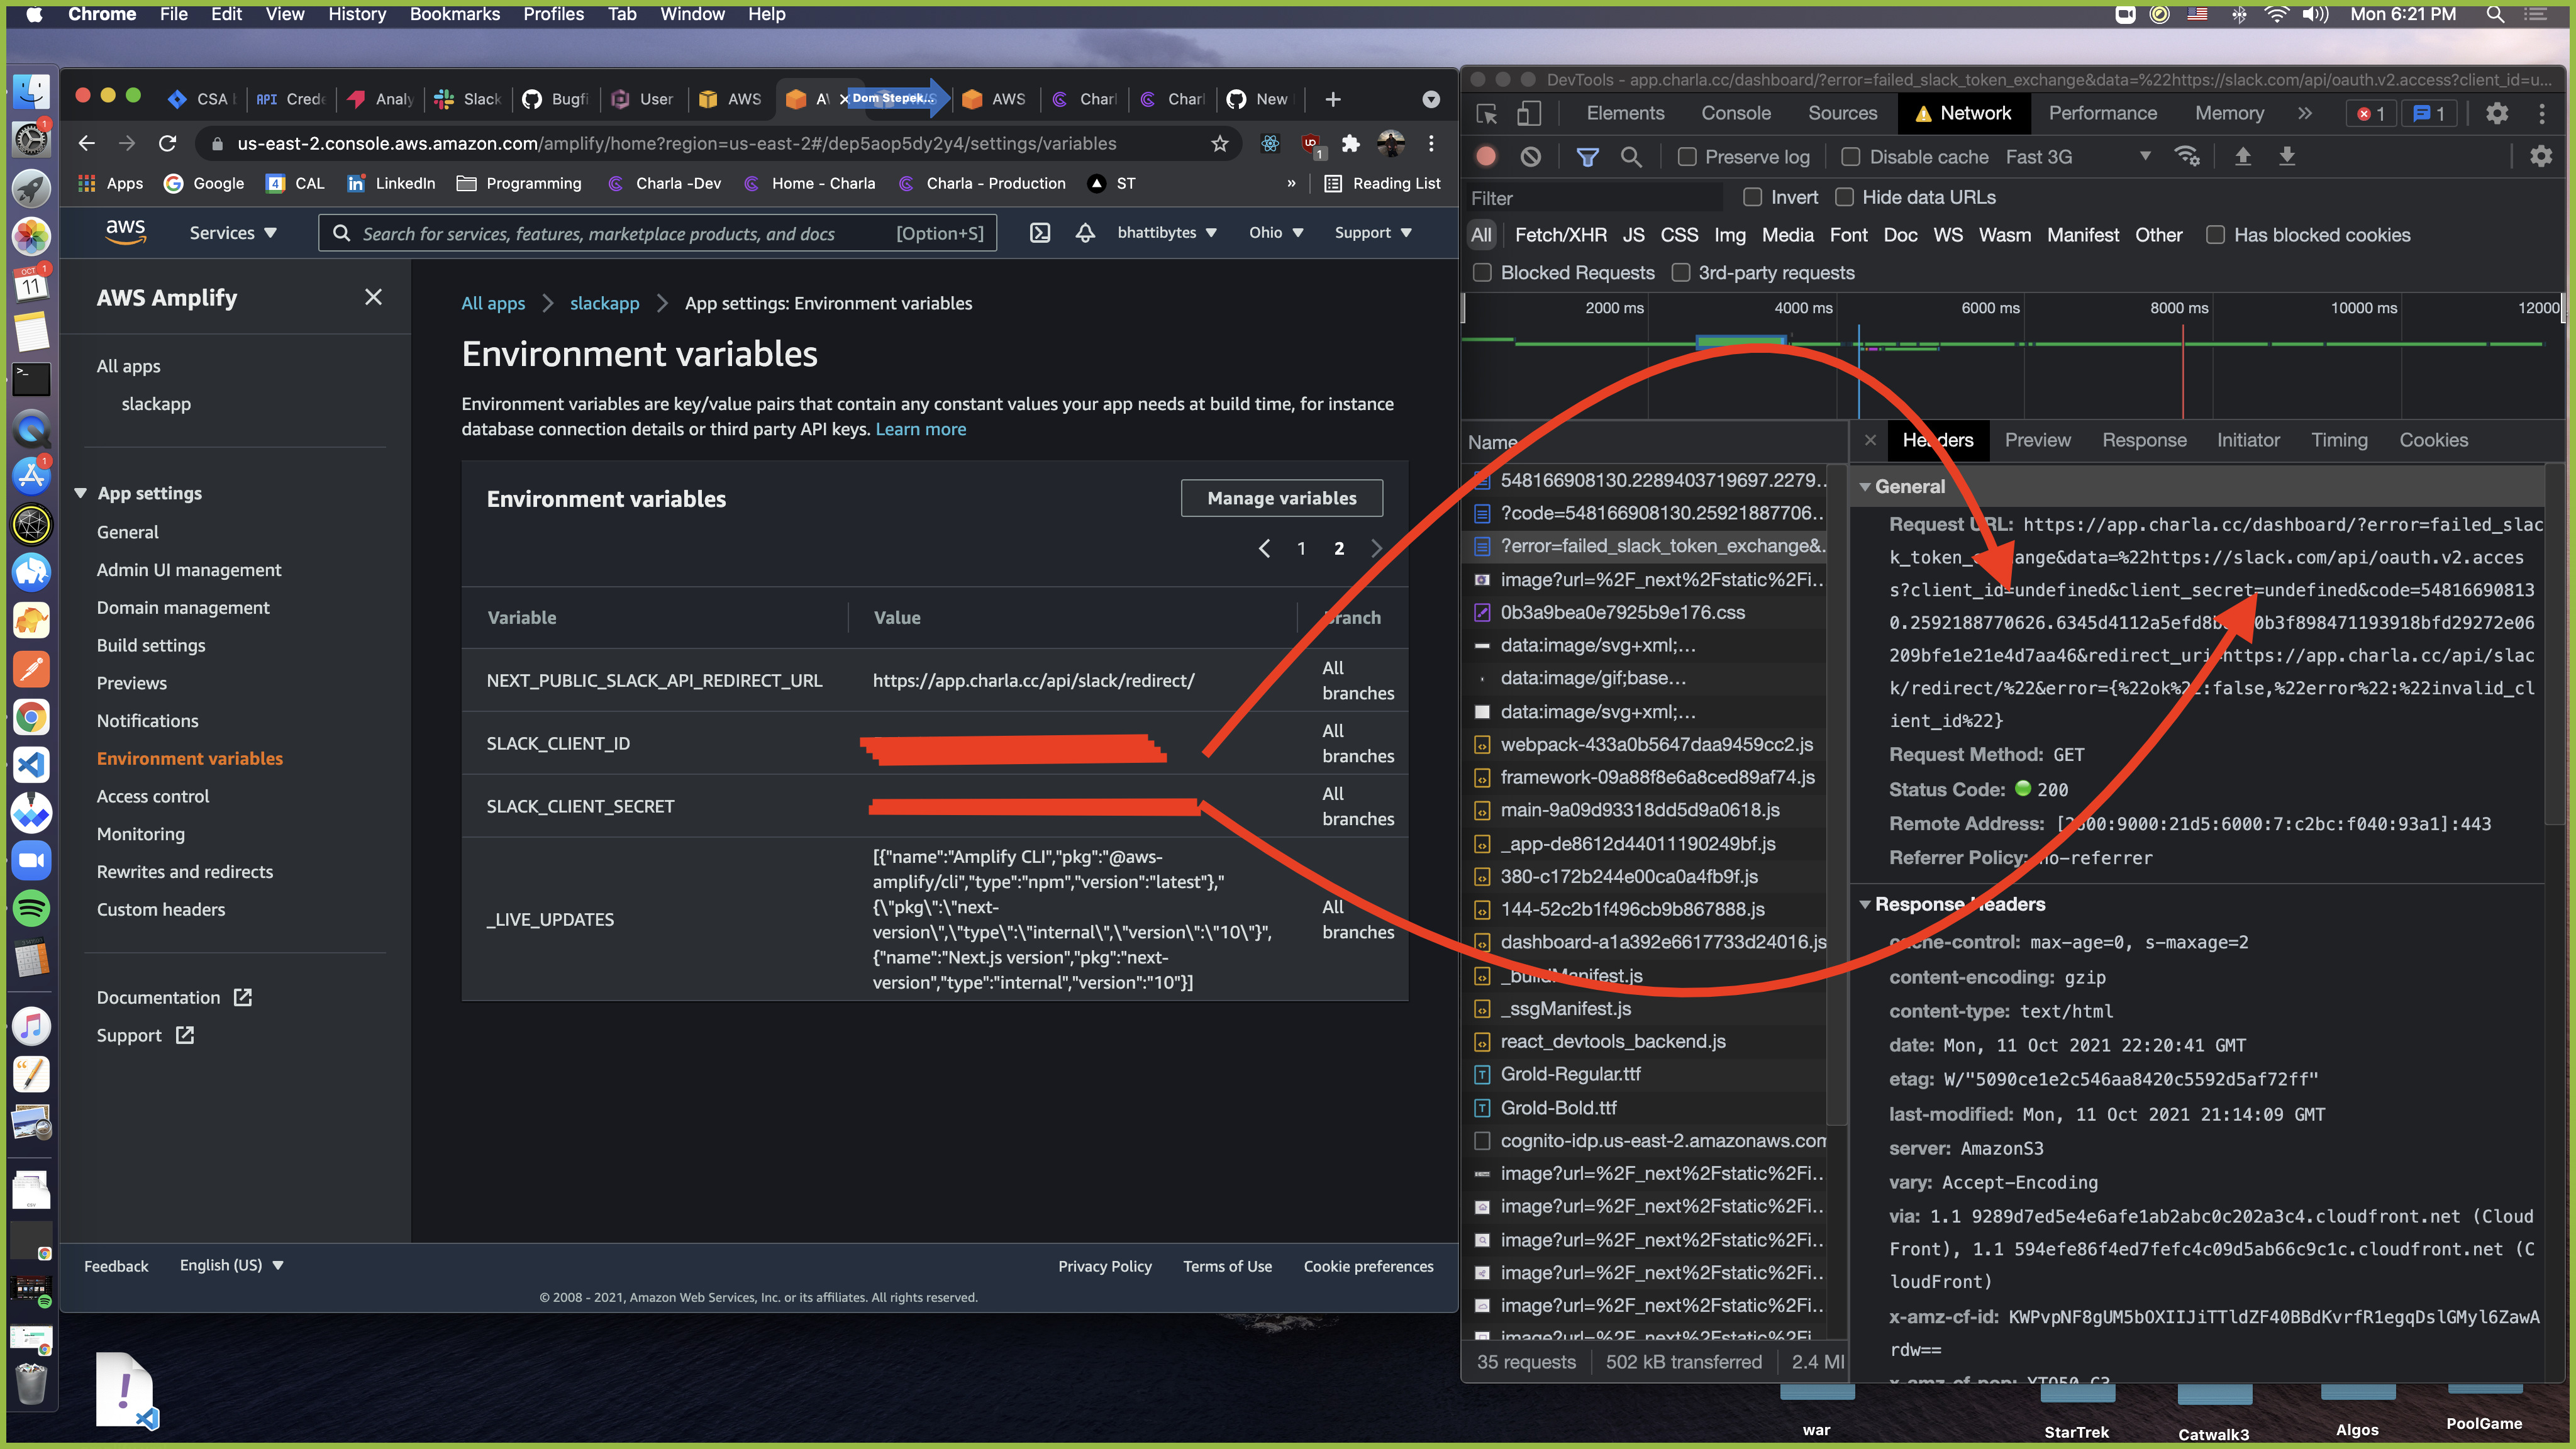Collapse the General headers section
This screenshot has width=2576, height=1449.
point(1865,487)
